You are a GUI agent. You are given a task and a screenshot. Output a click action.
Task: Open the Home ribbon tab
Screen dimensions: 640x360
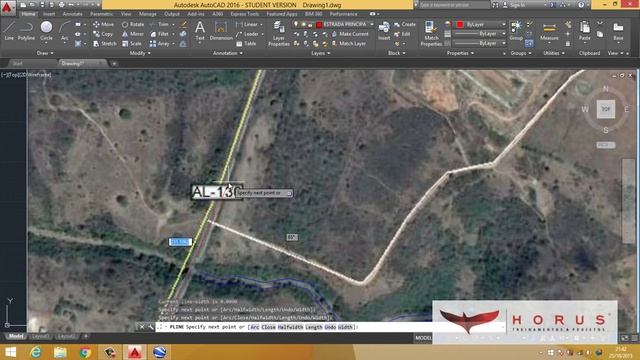point(28,14)
